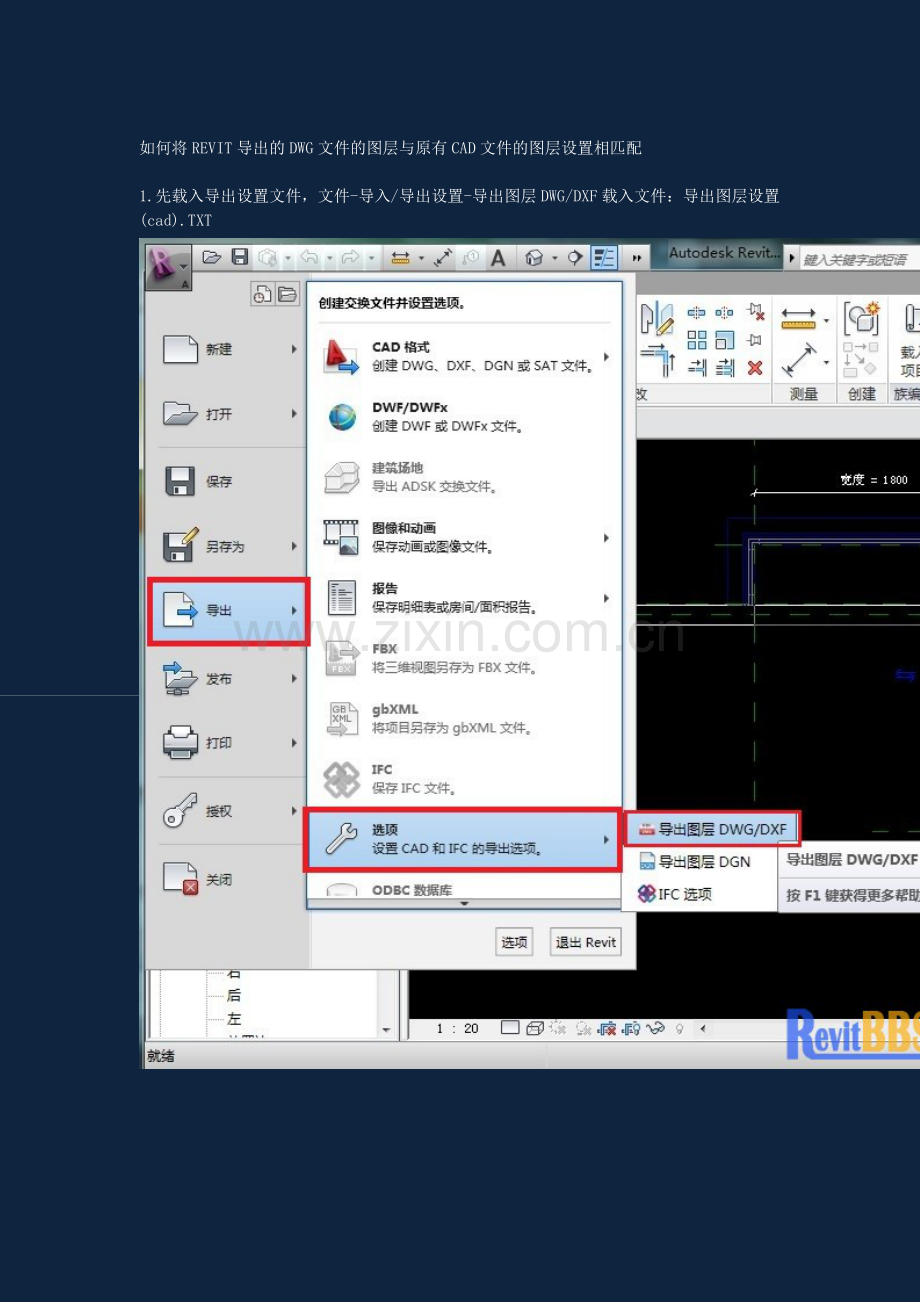Screen dimensions: 920x1302
Task: Select 导出 in the application menu
Action: point(228,610)
